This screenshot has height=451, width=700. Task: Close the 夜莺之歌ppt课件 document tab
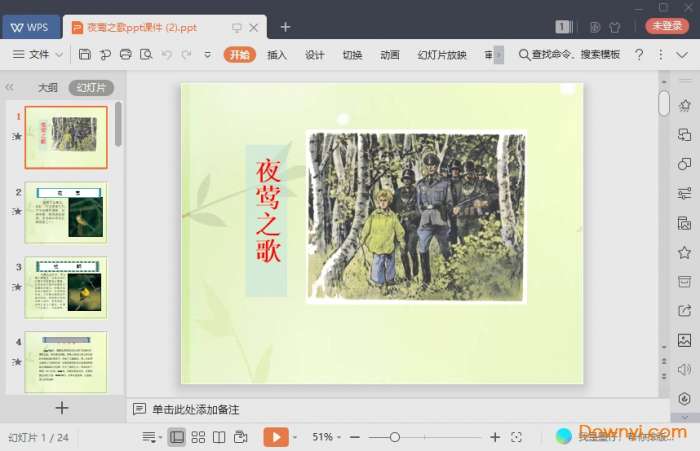(254, 28)
